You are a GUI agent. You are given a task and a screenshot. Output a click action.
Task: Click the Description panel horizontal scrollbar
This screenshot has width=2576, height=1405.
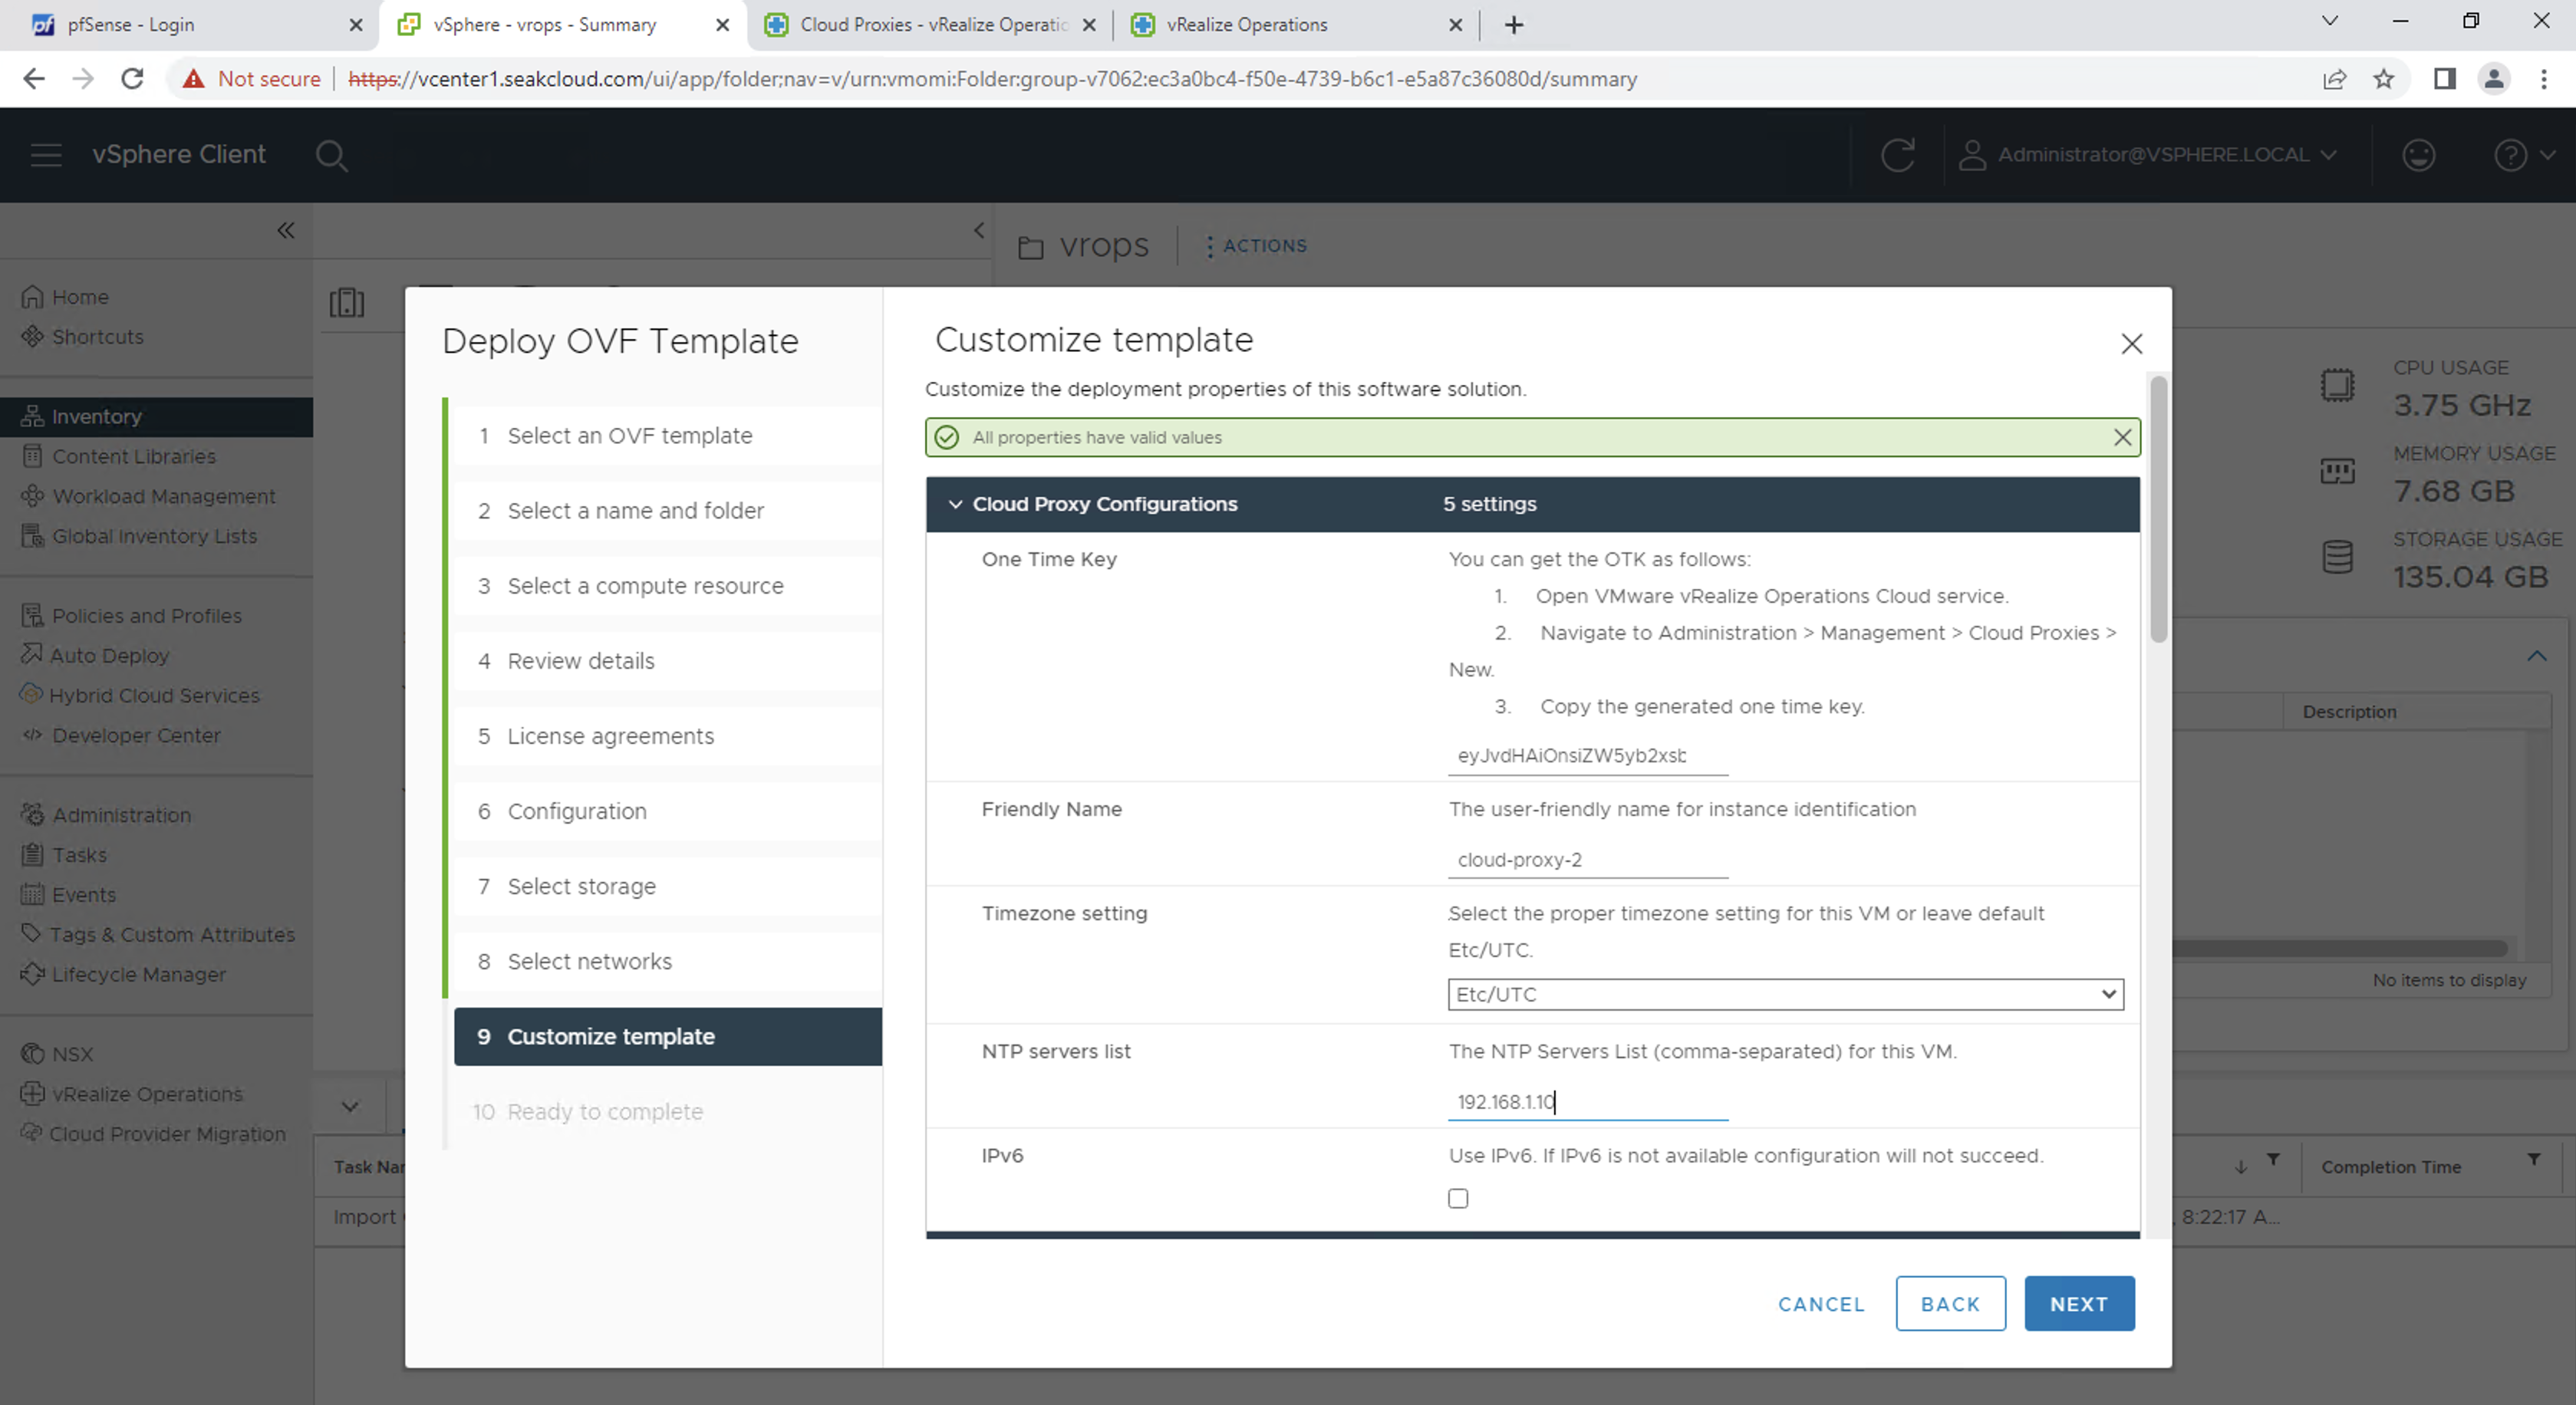tap(2340, 948)
